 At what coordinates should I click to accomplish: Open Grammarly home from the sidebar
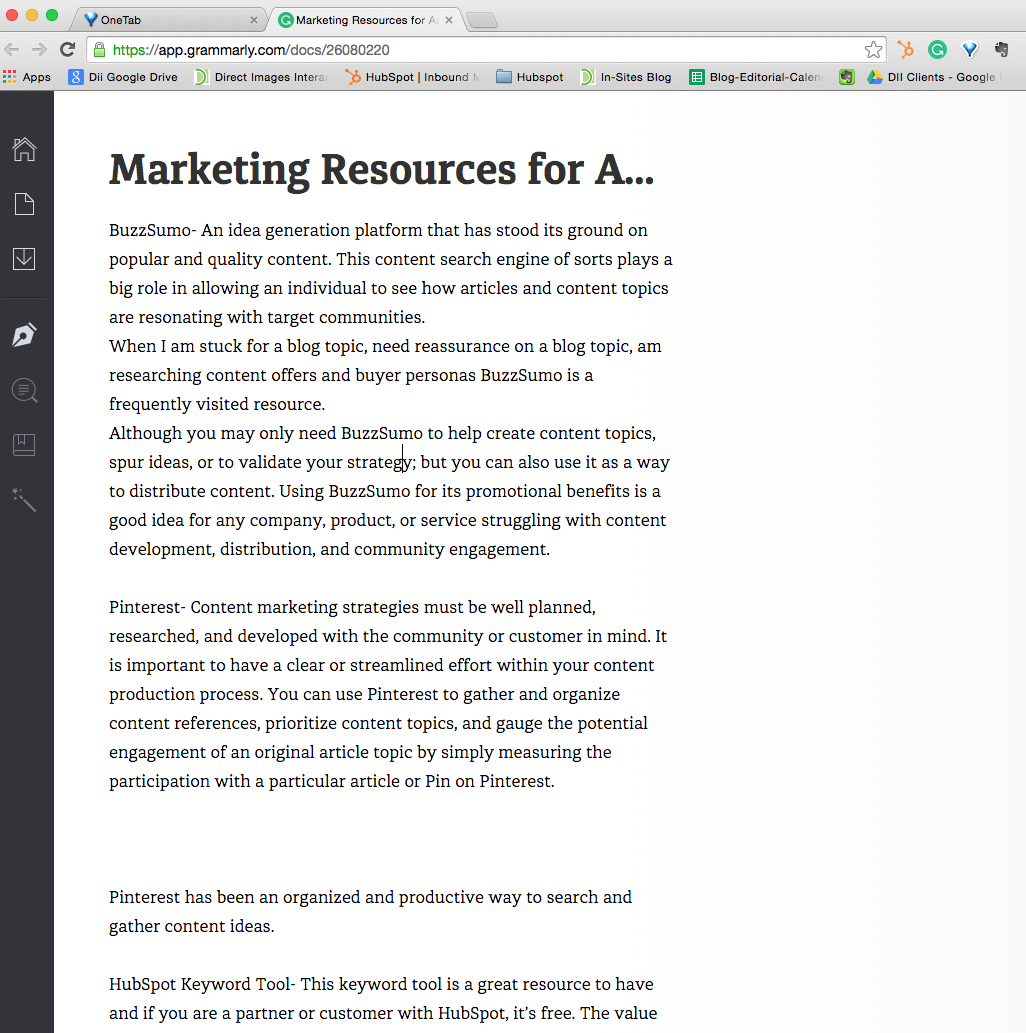click(x=24, y=149)
